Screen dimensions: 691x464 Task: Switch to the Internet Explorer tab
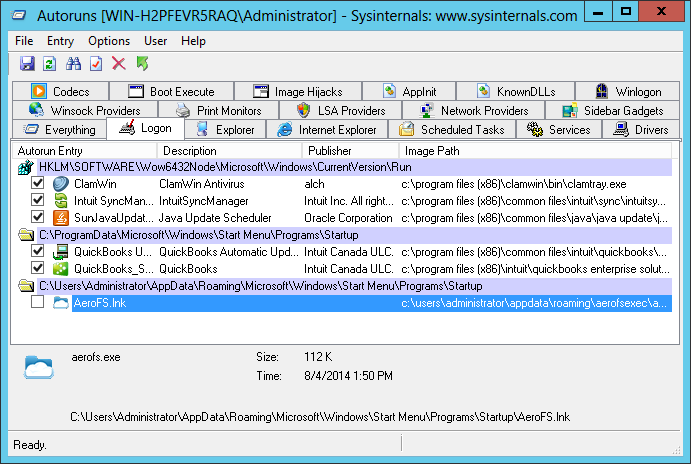[x=327, y=130]
